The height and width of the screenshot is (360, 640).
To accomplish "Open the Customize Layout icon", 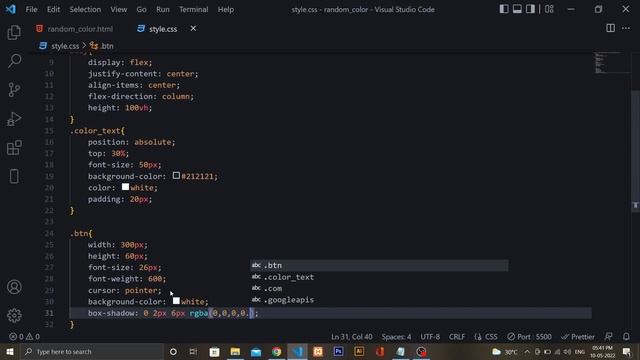I will [x=549, y=9].
